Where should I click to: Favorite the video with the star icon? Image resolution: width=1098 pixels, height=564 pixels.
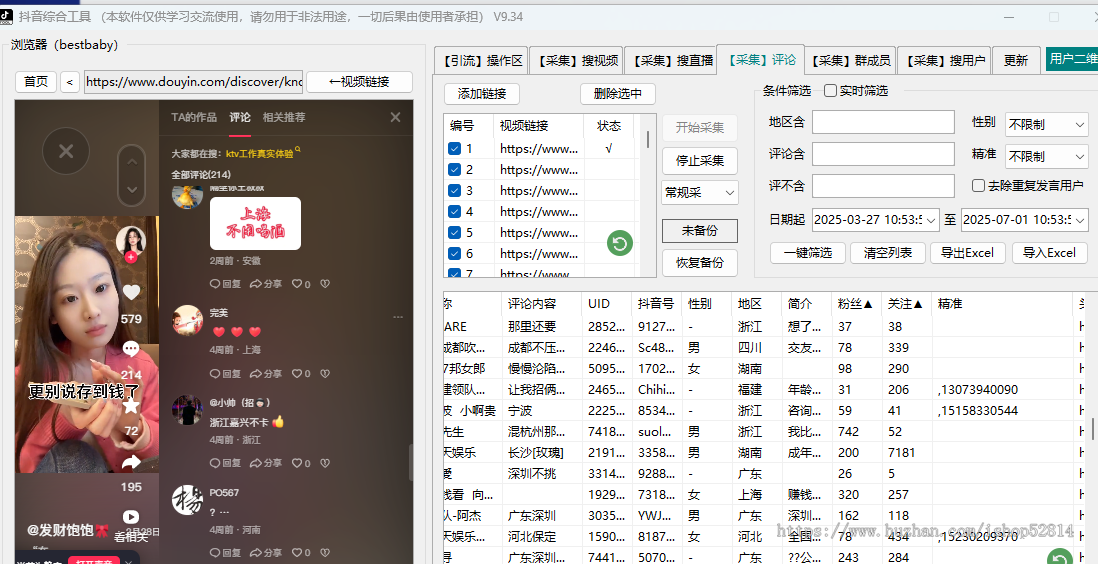[131, 406]
